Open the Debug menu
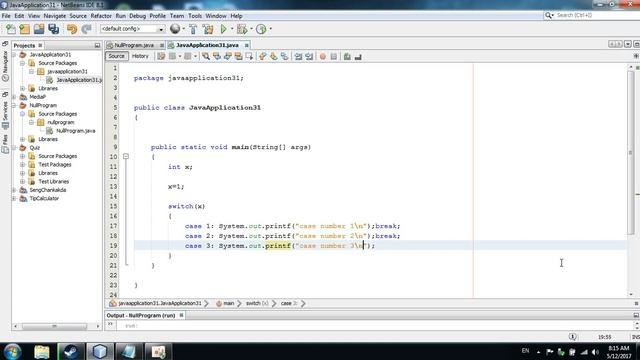The height and width of the screenshot is (360, 640). (138, 16)
